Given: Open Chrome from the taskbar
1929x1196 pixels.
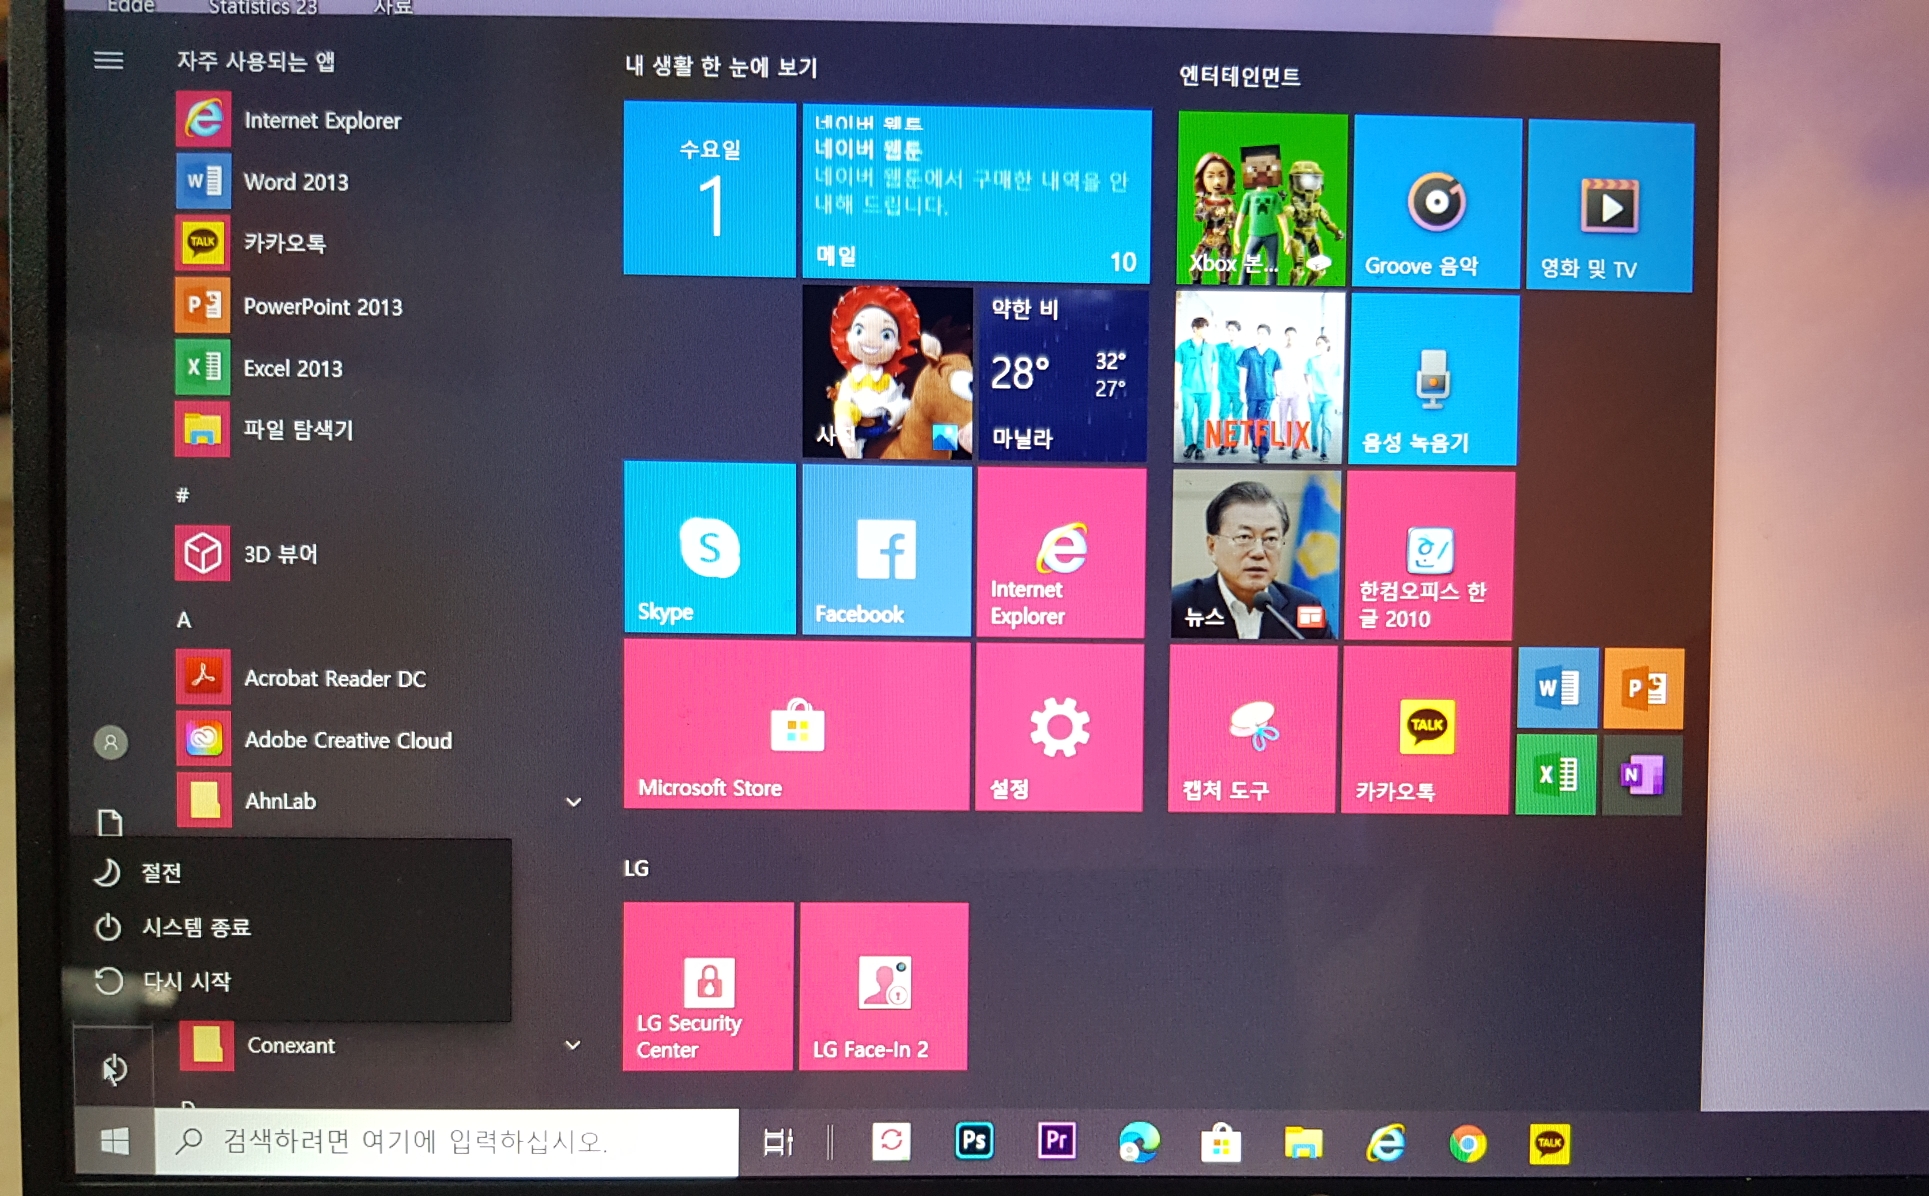Looking at the screenshot, I should click(1467, 1144).
